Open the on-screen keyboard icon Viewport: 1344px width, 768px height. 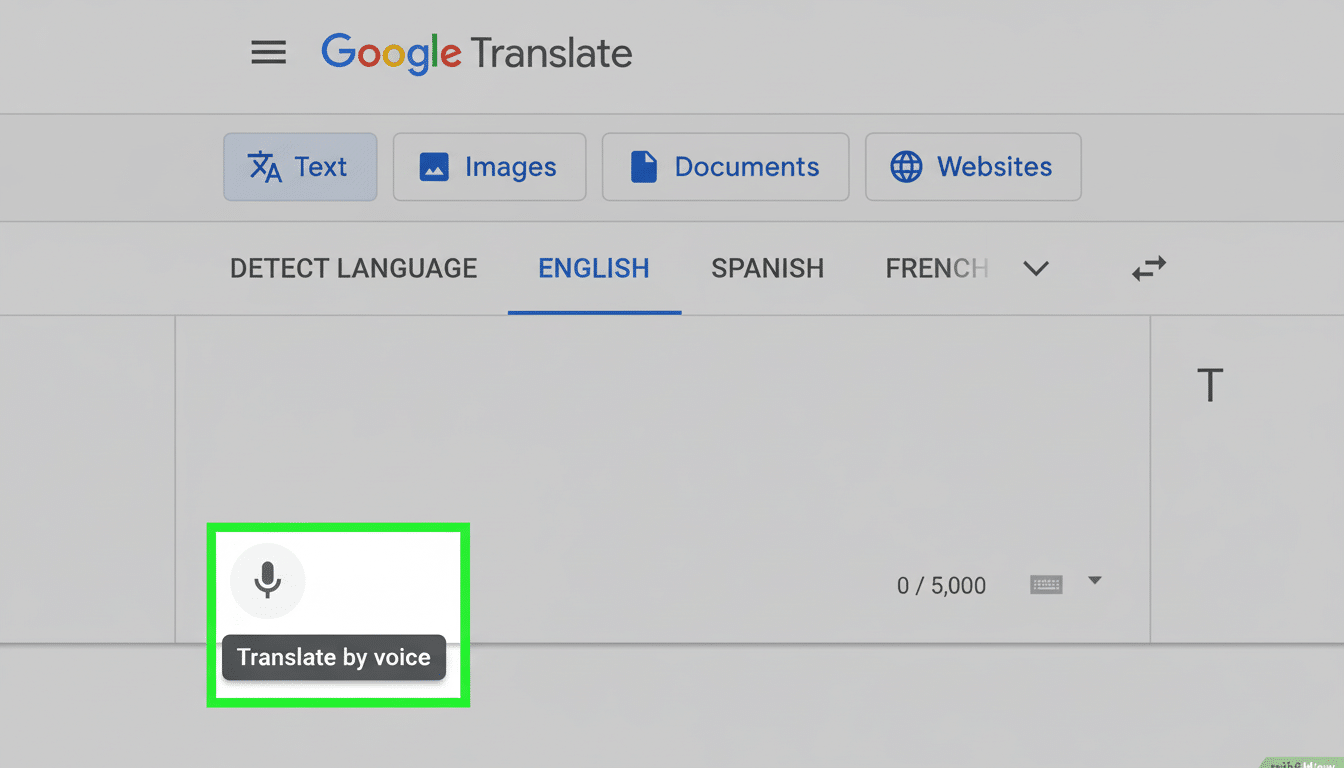1046,584
